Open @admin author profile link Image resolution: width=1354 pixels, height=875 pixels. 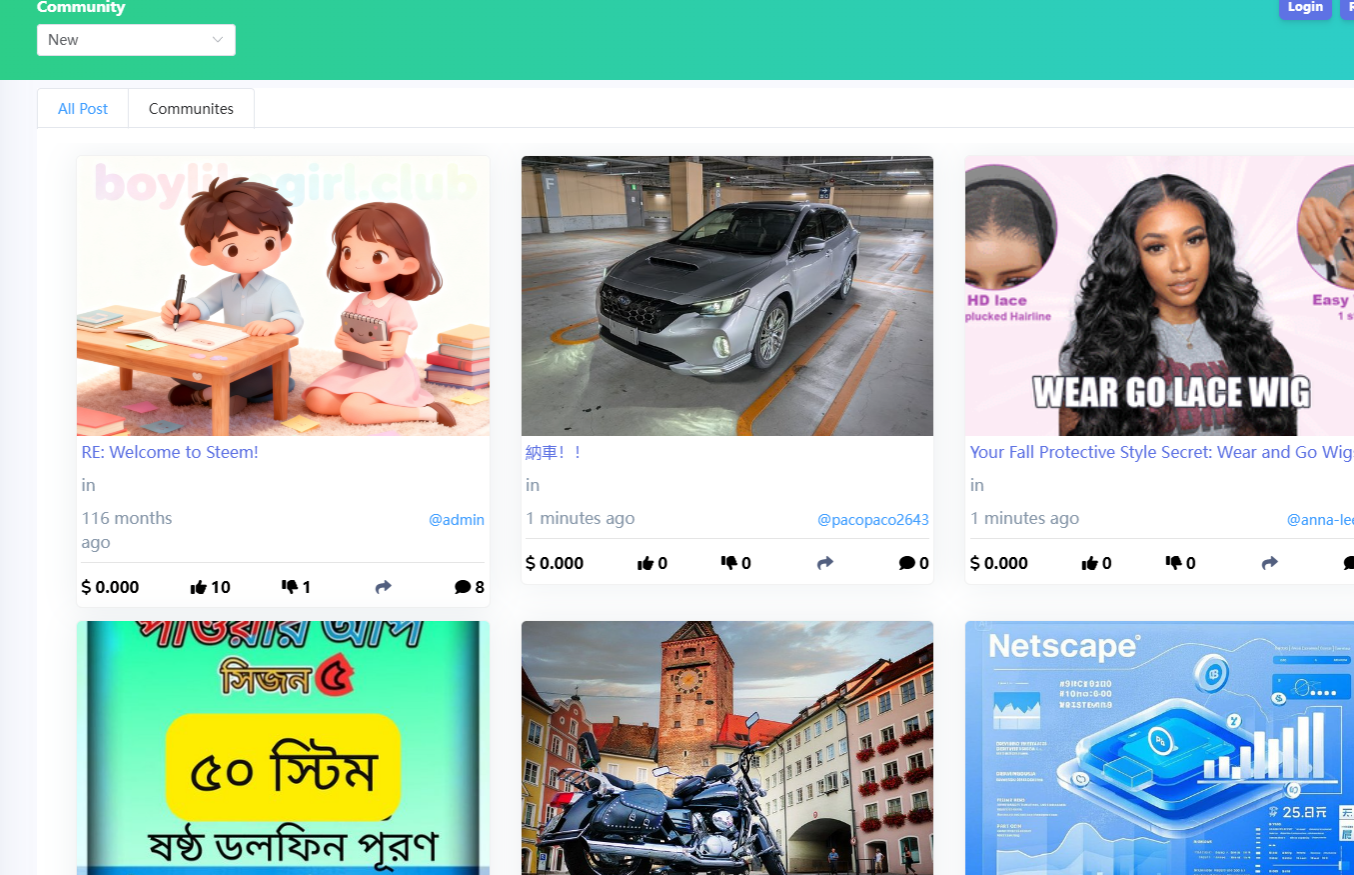click(456, 520)
